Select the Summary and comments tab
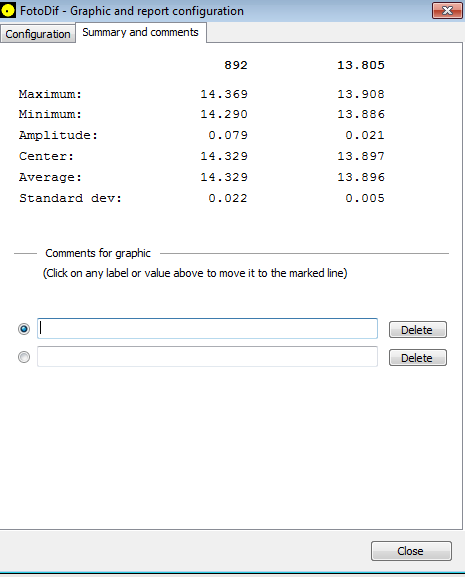465x577 pixels. click(141, 32)
